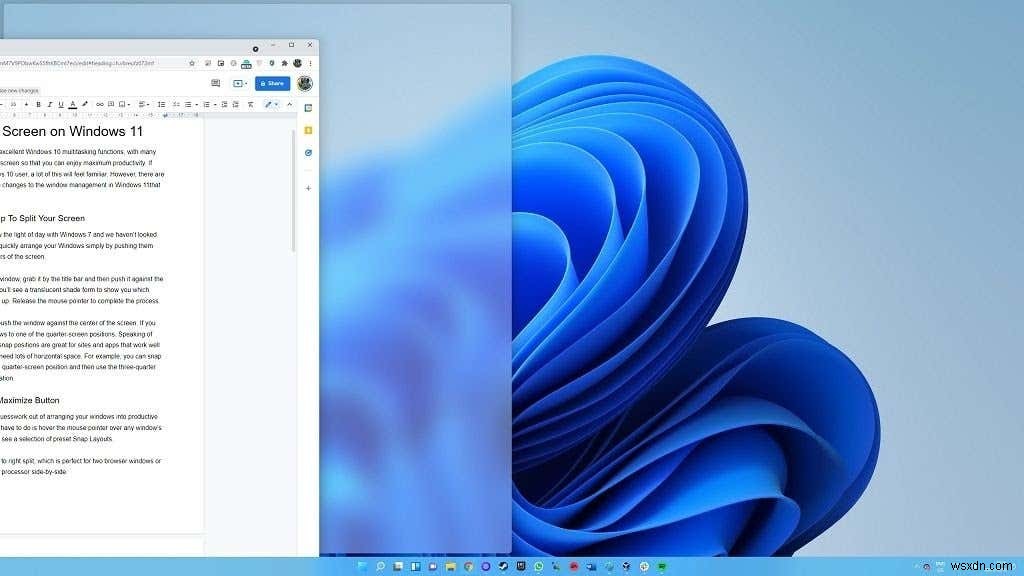Open Google Keep in the side panel

[x=308, y=130]
